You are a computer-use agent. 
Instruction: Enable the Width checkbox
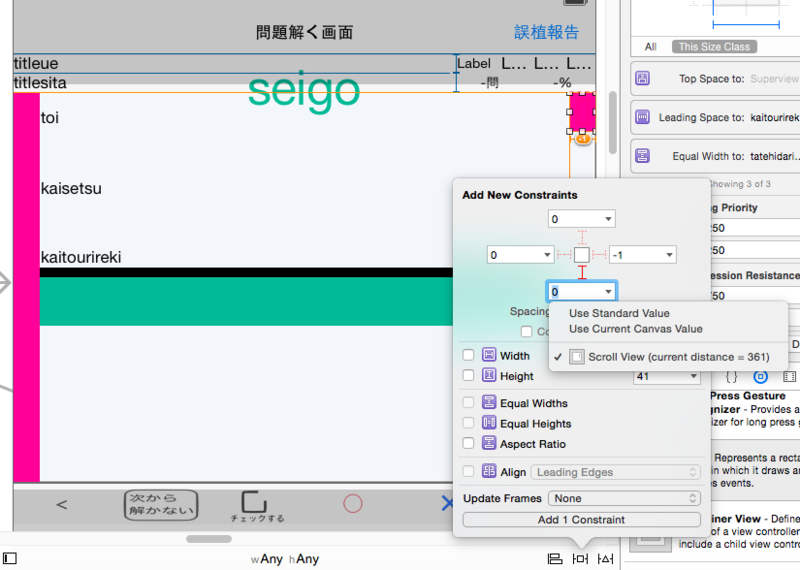[x=468, y=355]
